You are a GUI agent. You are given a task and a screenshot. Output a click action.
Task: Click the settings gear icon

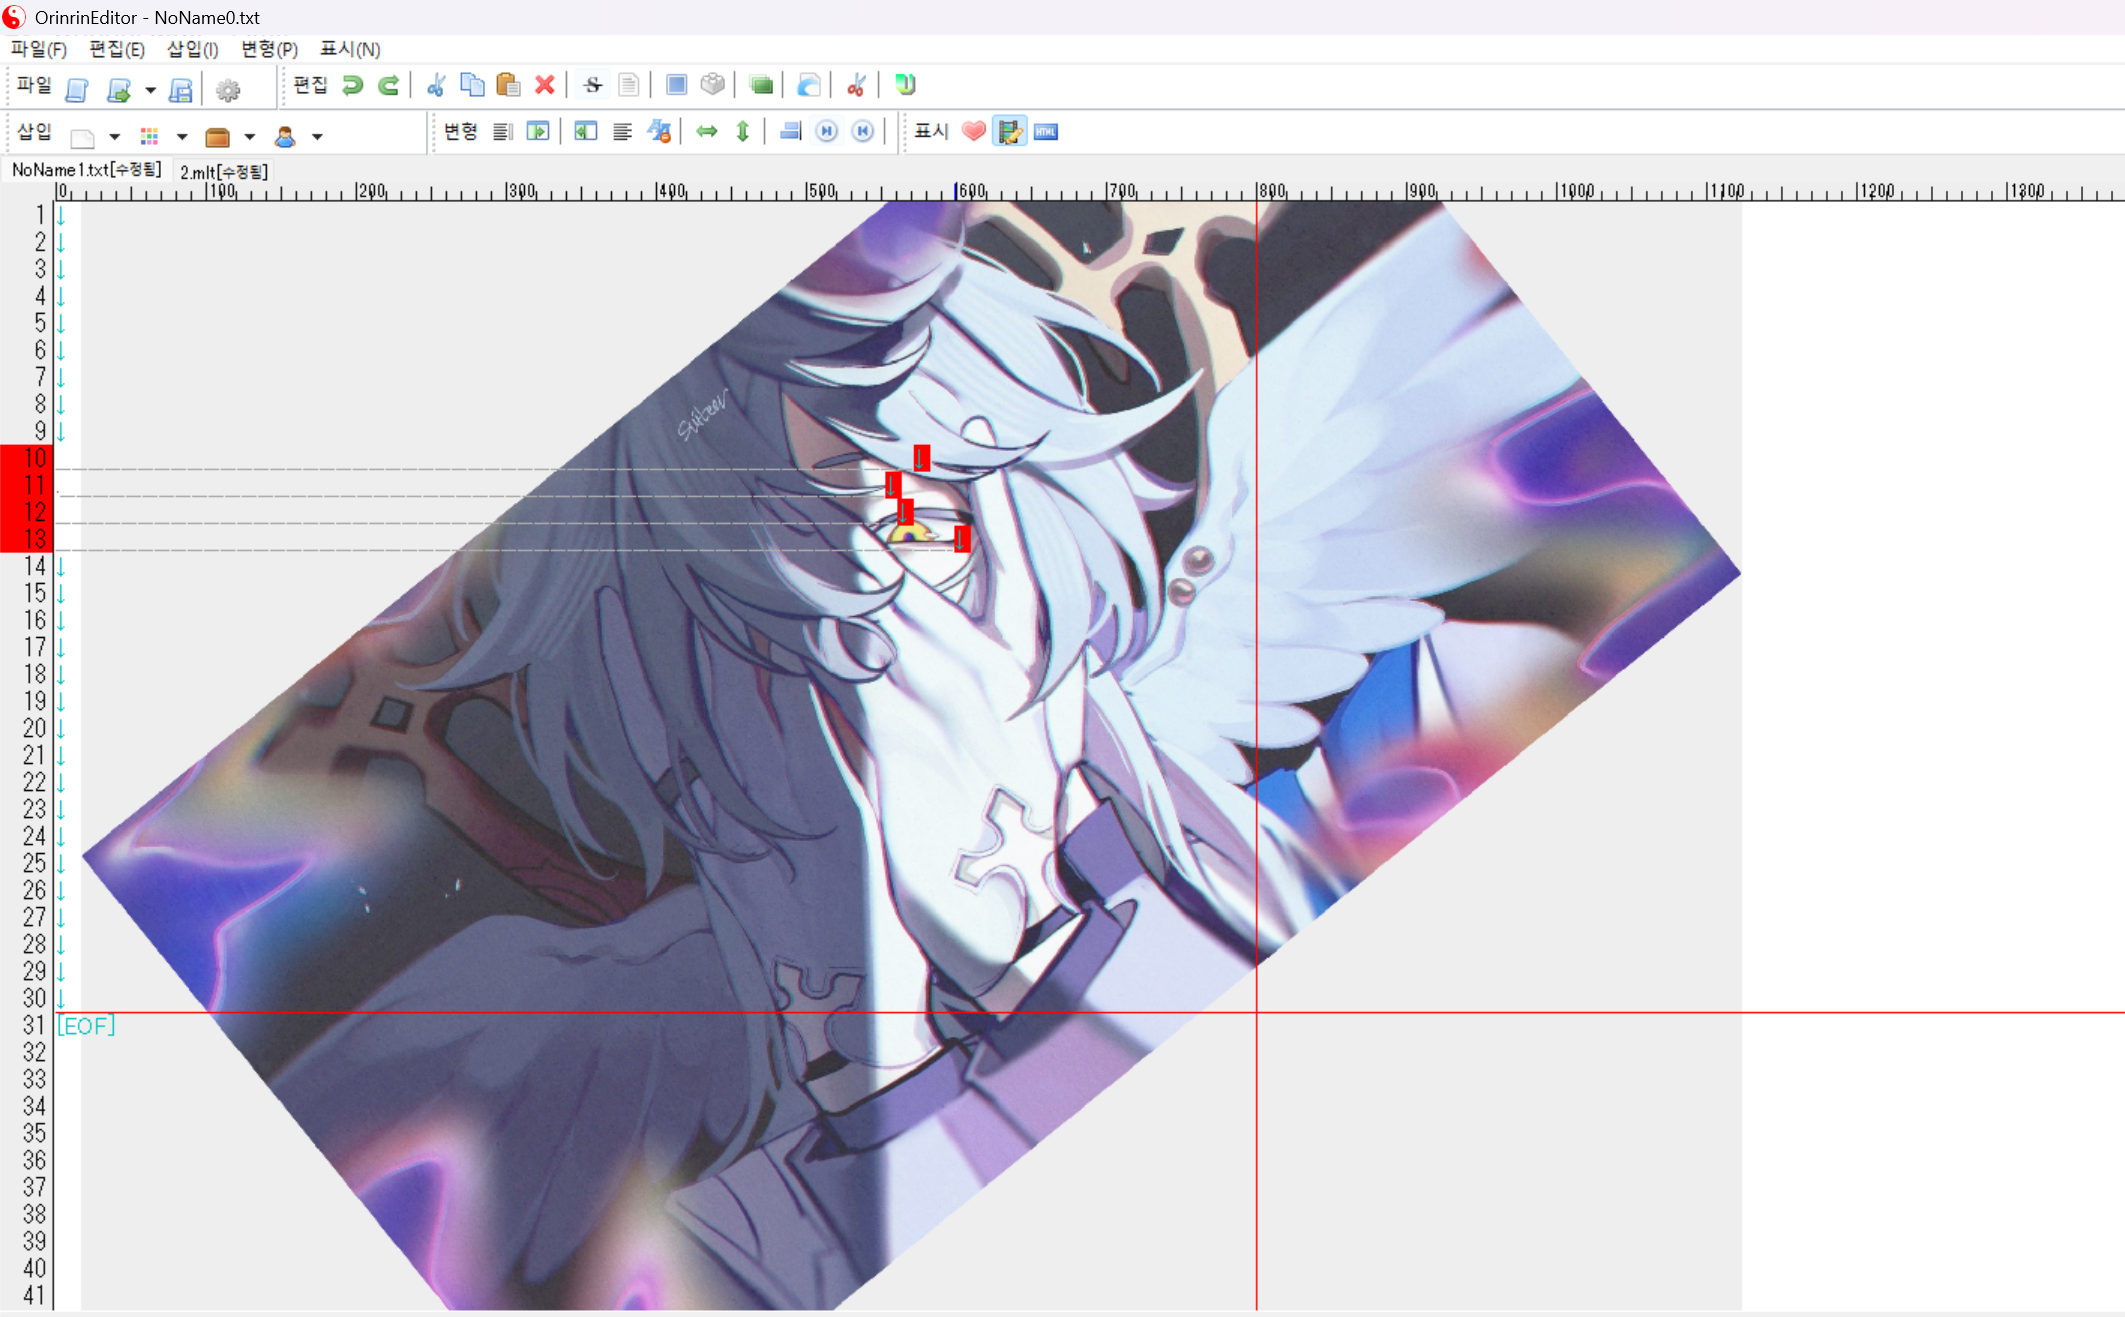[228, 90]
